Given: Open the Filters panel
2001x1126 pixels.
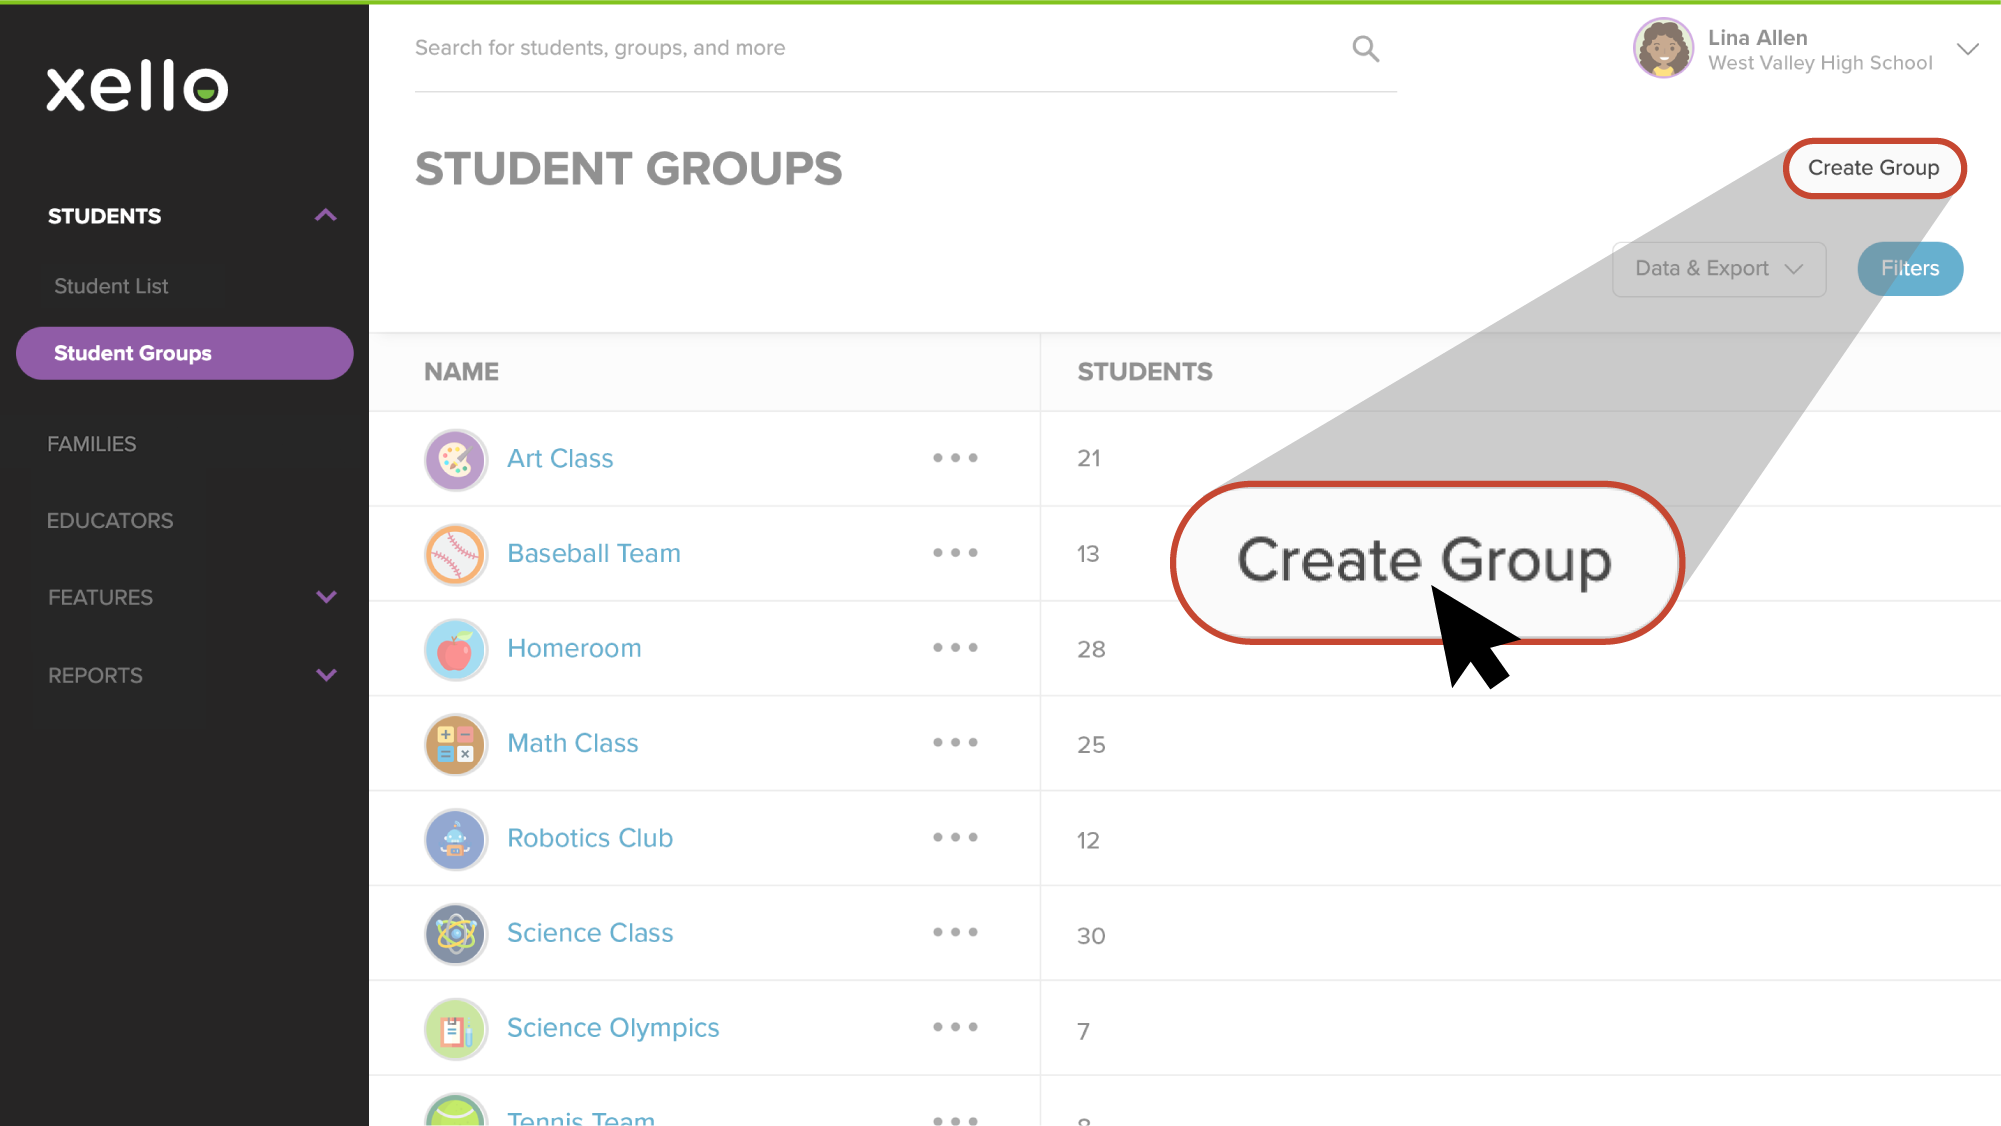Looking at the screenshot, I should point(1909,268).
